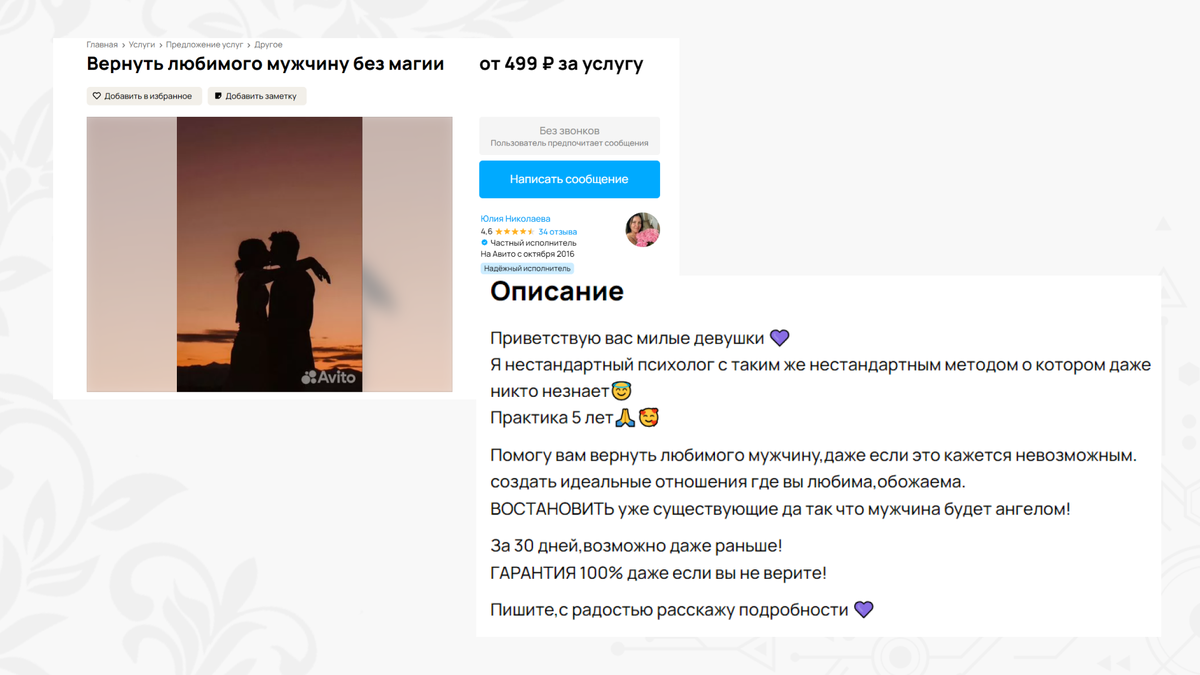Image resolution: width=1200 pixels, height=675 pixels.
Task: Open the seller's profile avatar photo
Action: tap(642, 230)
